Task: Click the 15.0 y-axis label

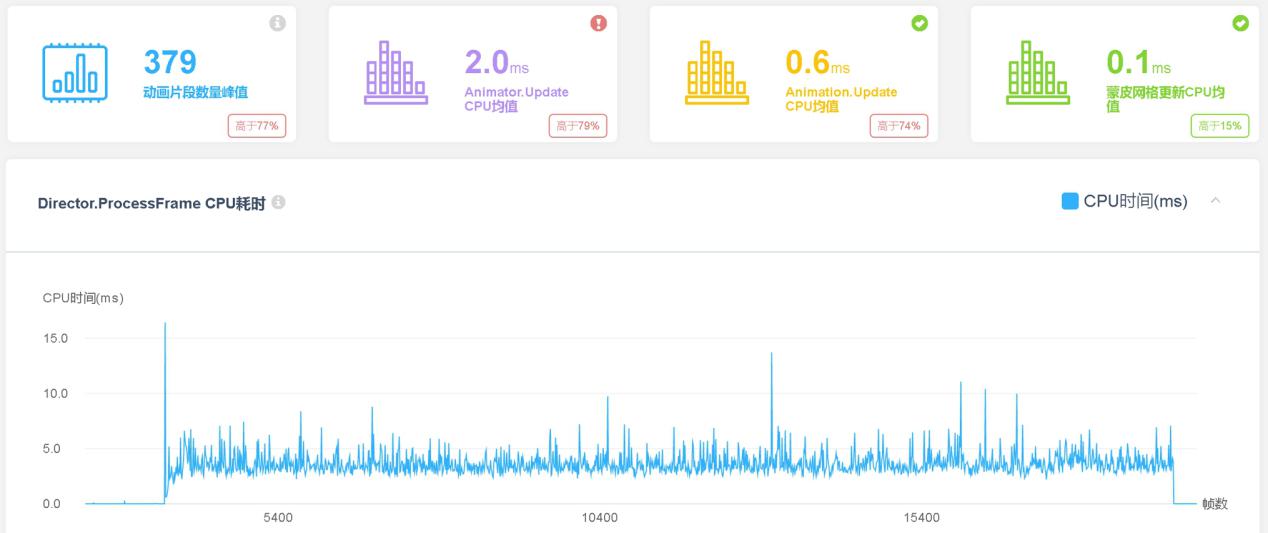Action: tap(55, 339)
